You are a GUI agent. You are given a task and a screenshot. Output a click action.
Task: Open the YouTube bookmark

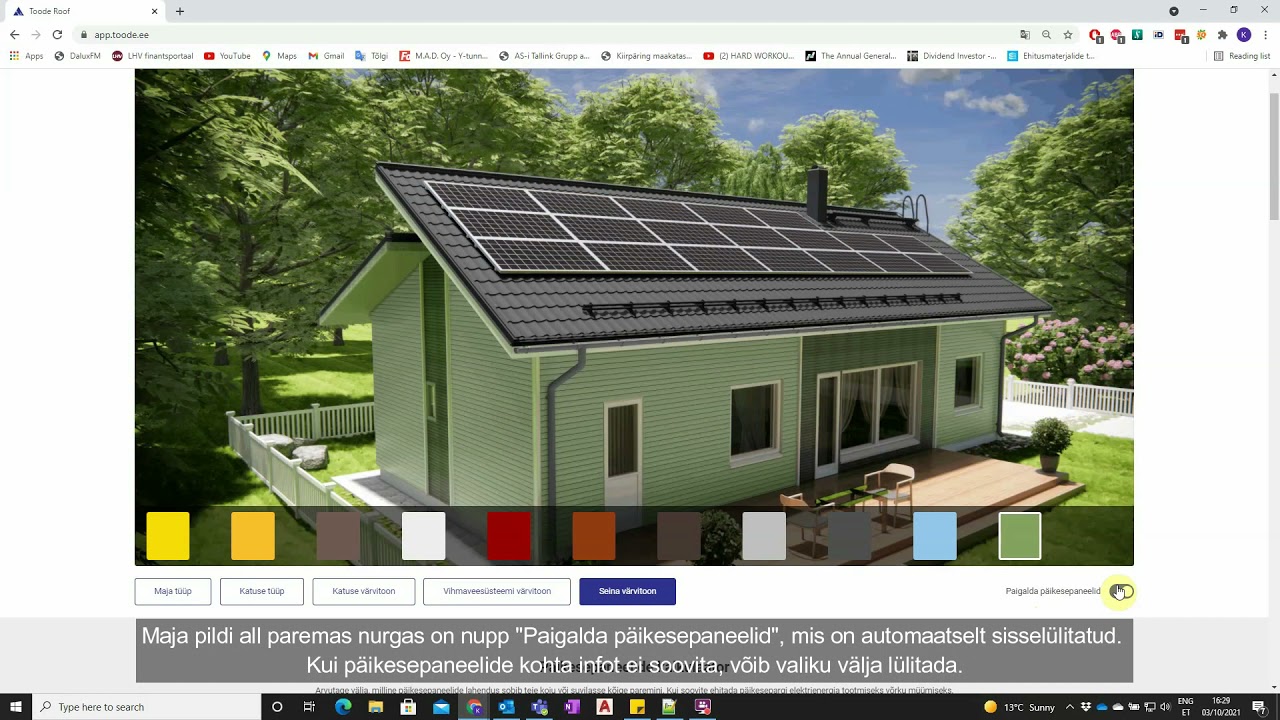(227, 56)
